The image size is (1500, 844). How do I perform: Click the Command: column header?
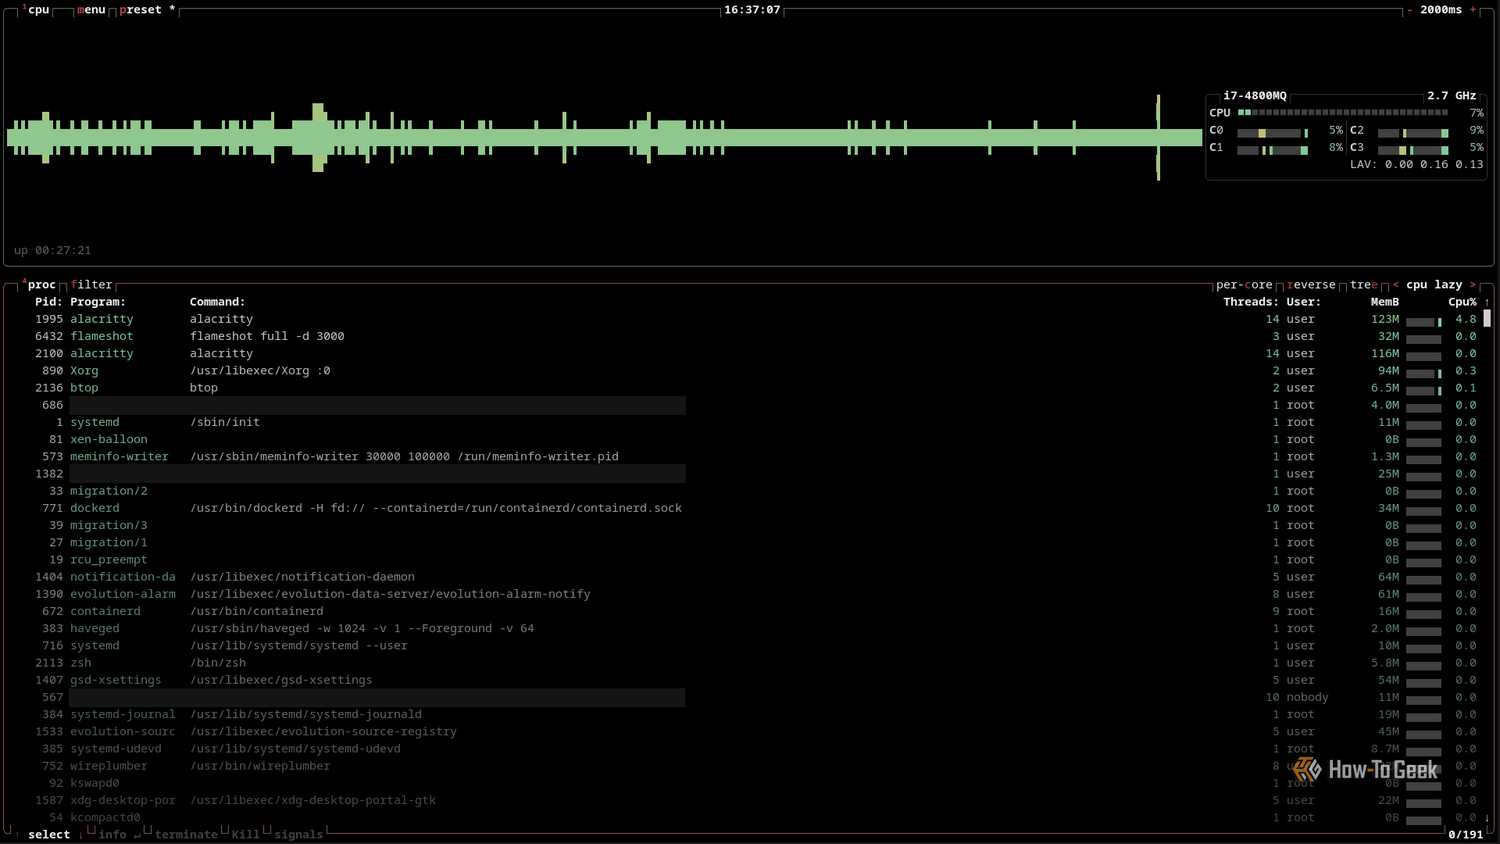[x=217, y=302]
